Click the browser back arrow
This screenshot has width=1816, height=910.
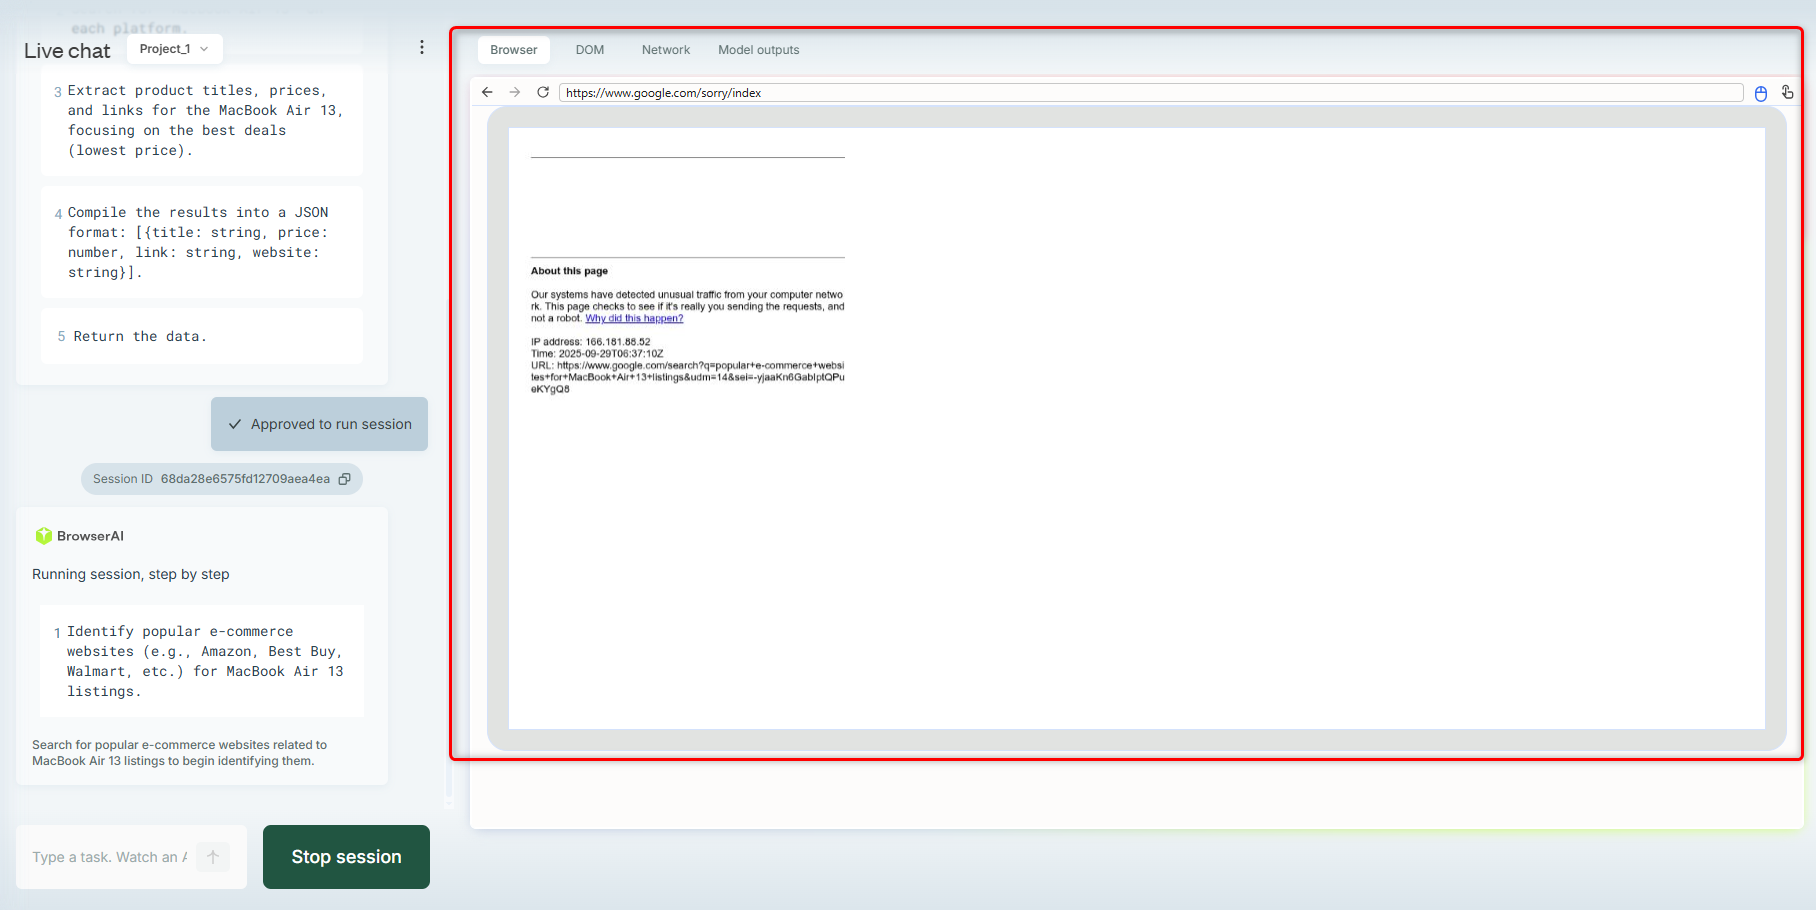click(487, 92)
